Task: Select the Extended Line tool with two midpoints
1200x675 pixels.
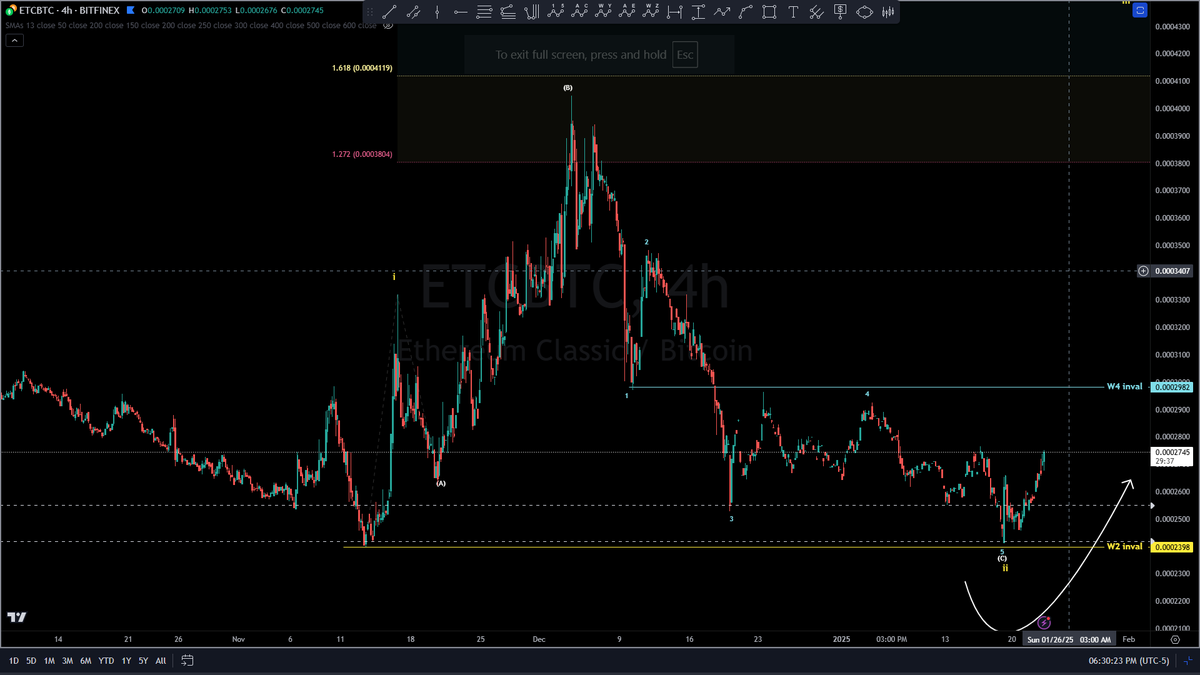Action: click(x=413, y=12)
